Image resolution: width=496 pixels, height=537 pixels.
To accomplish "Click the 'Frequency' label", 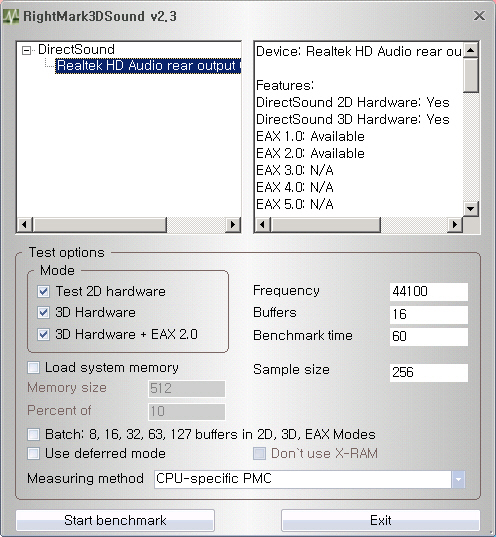I will (x=286, y=291).
